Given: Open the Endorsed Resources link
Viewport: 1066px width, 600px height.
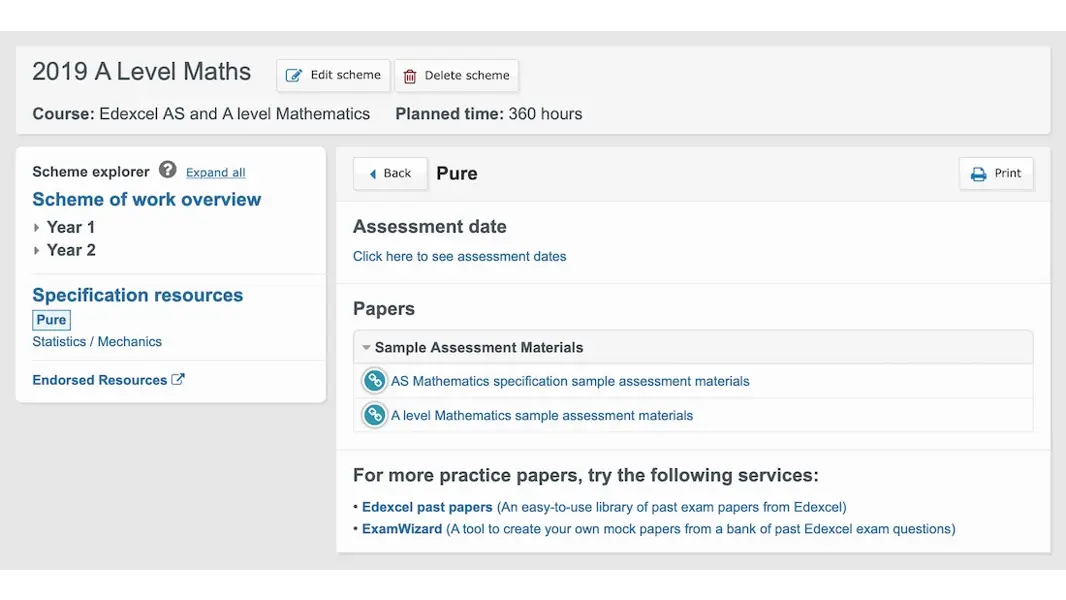Looking at the screenshot, I should tap(100, 381).
